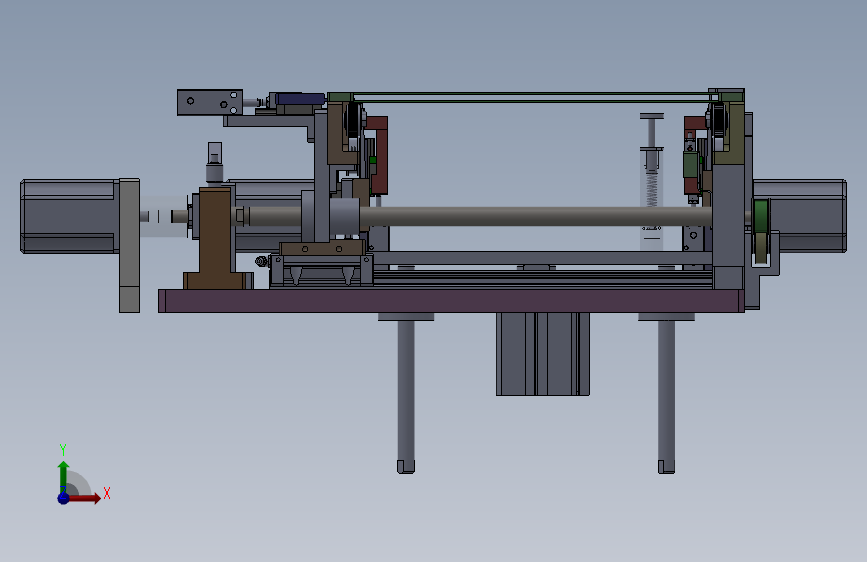867x562 pixels.
Task: Select the gray bracket plate with holes, top left
Action: [x=210, y=102]
